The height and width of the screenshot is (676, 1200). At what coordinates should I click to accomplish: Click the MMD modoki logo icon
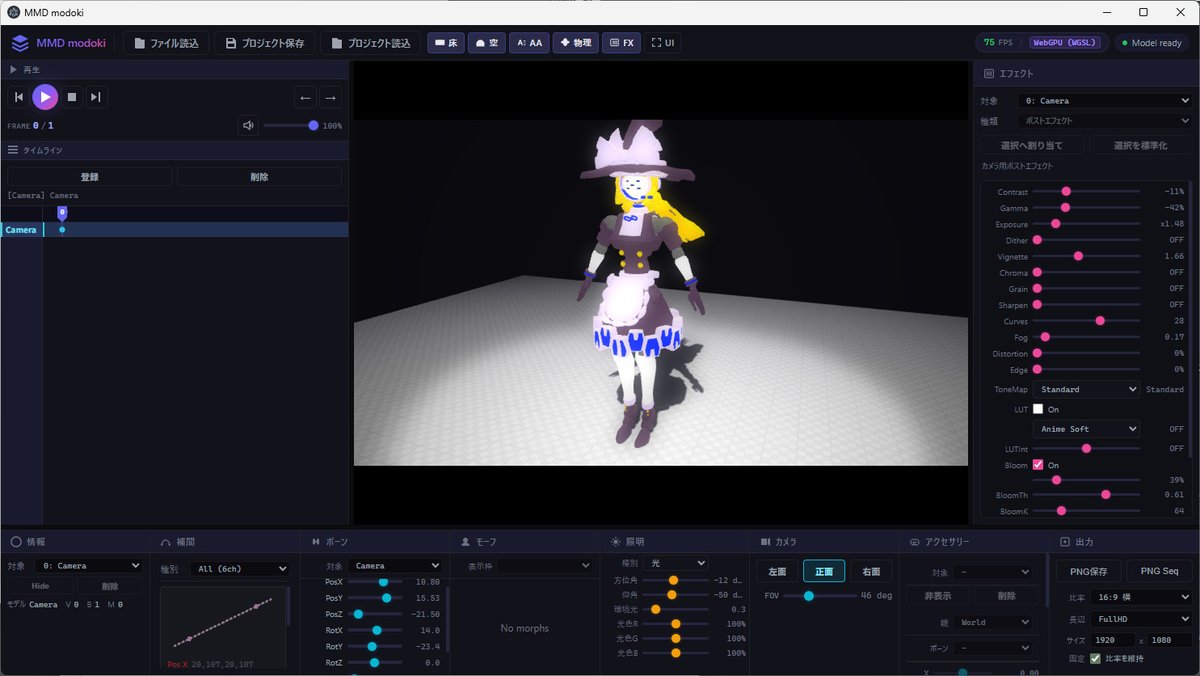click(x=20, y=43)
